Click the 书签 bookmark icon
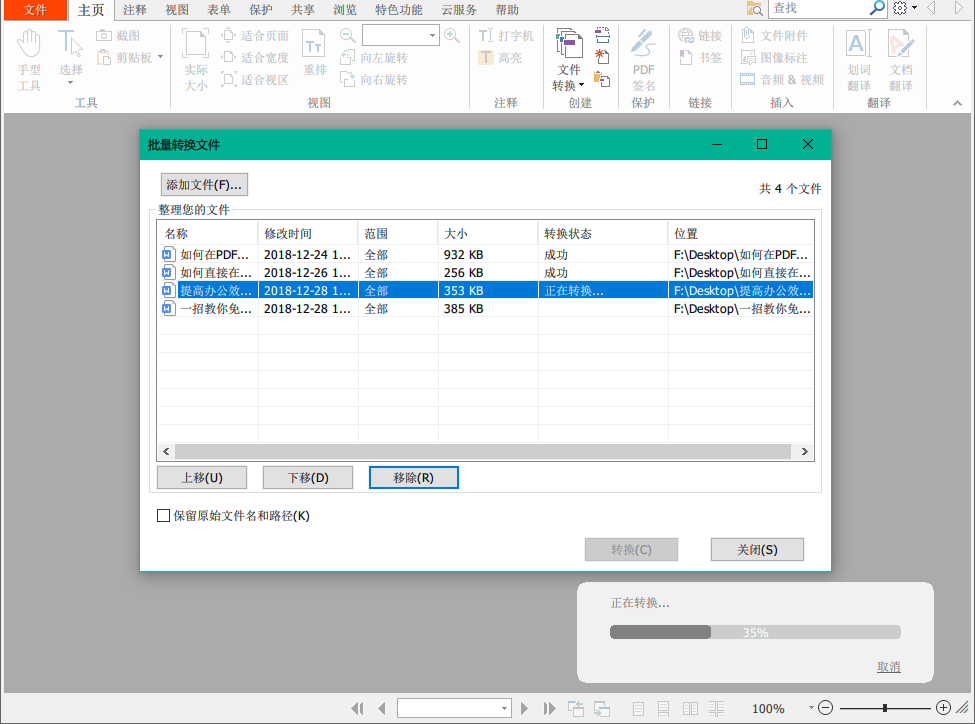Image resolution: width=975 pixels, height=724 pixels. (x=700, y=56)
